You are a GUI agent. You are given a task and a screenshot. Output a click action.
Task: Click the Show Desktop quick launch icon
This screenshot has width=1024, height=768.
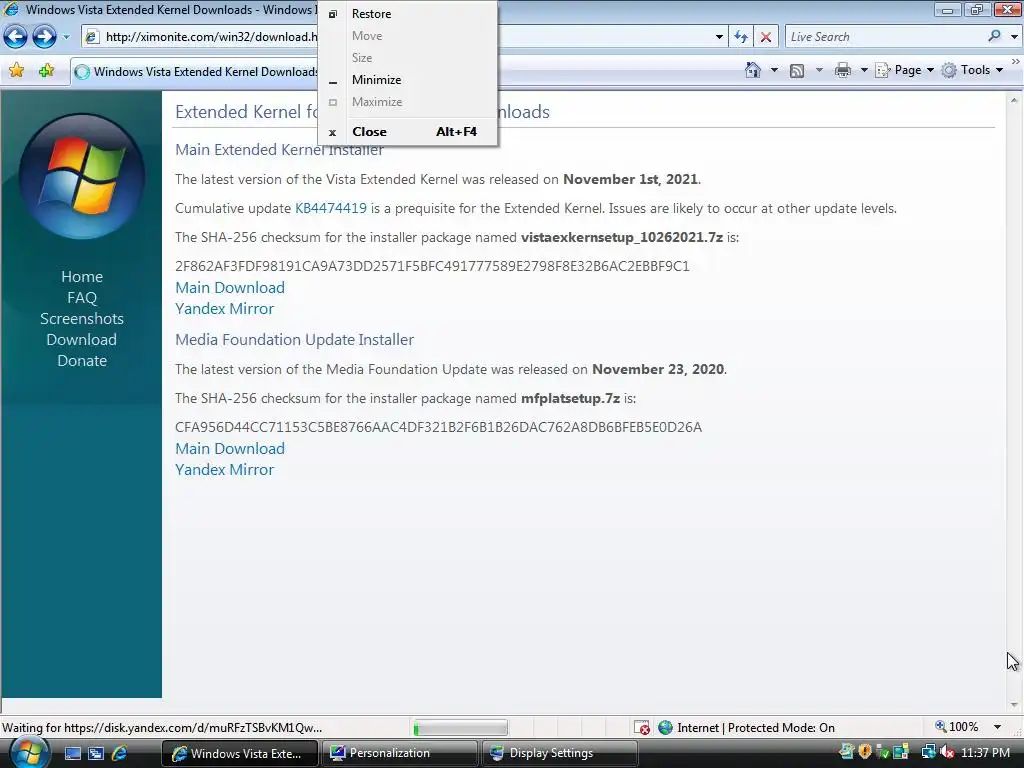pos(72,753)
